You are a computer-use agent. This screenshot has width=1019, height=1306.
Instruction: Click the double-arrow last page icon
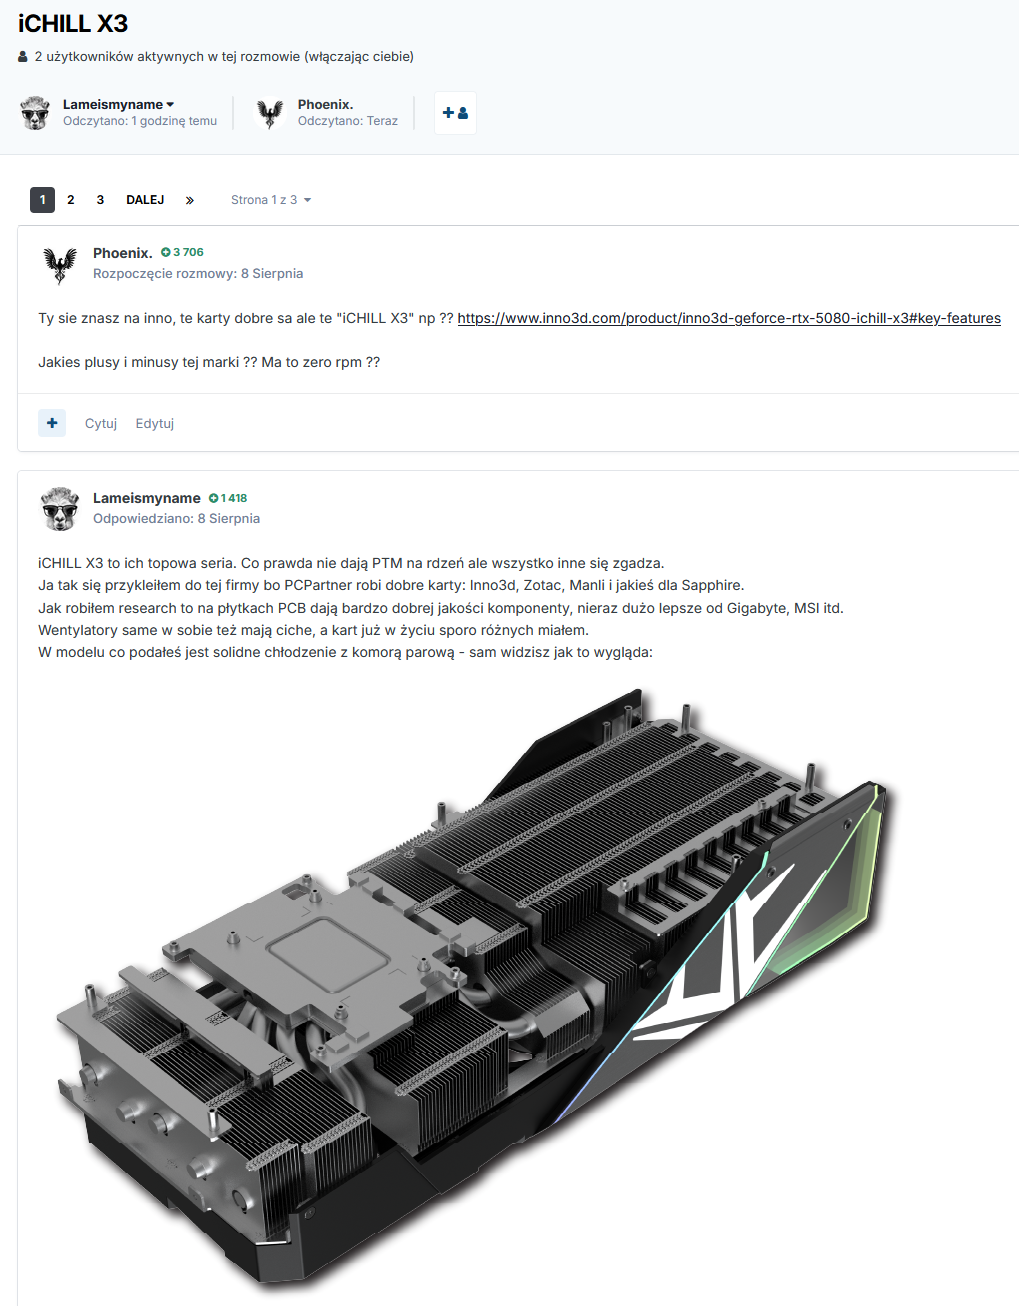pyautogui.click(x=190, y=200)
